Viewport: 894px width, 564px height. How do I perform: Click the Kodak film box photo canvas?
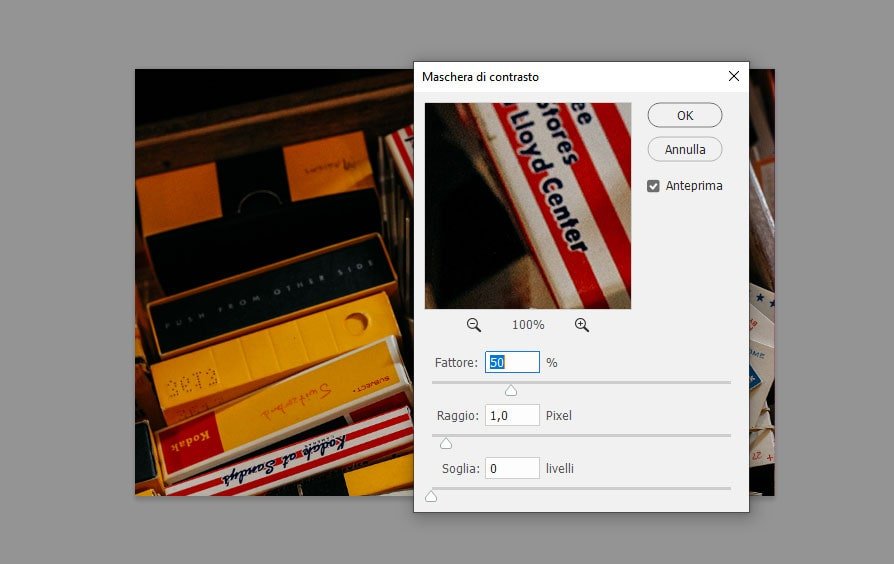tap(274, 282)
